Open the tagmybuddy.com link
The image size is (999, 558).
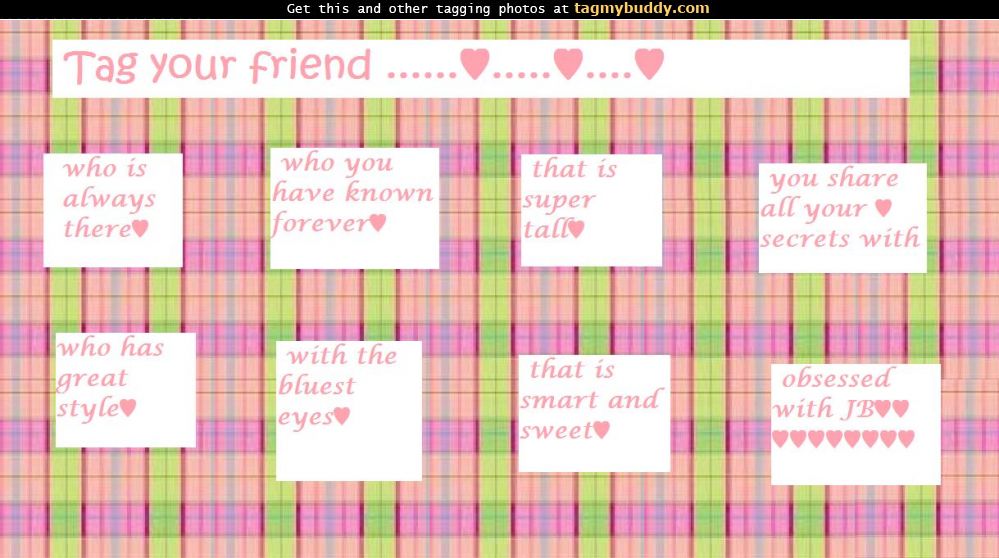[642, 9]
